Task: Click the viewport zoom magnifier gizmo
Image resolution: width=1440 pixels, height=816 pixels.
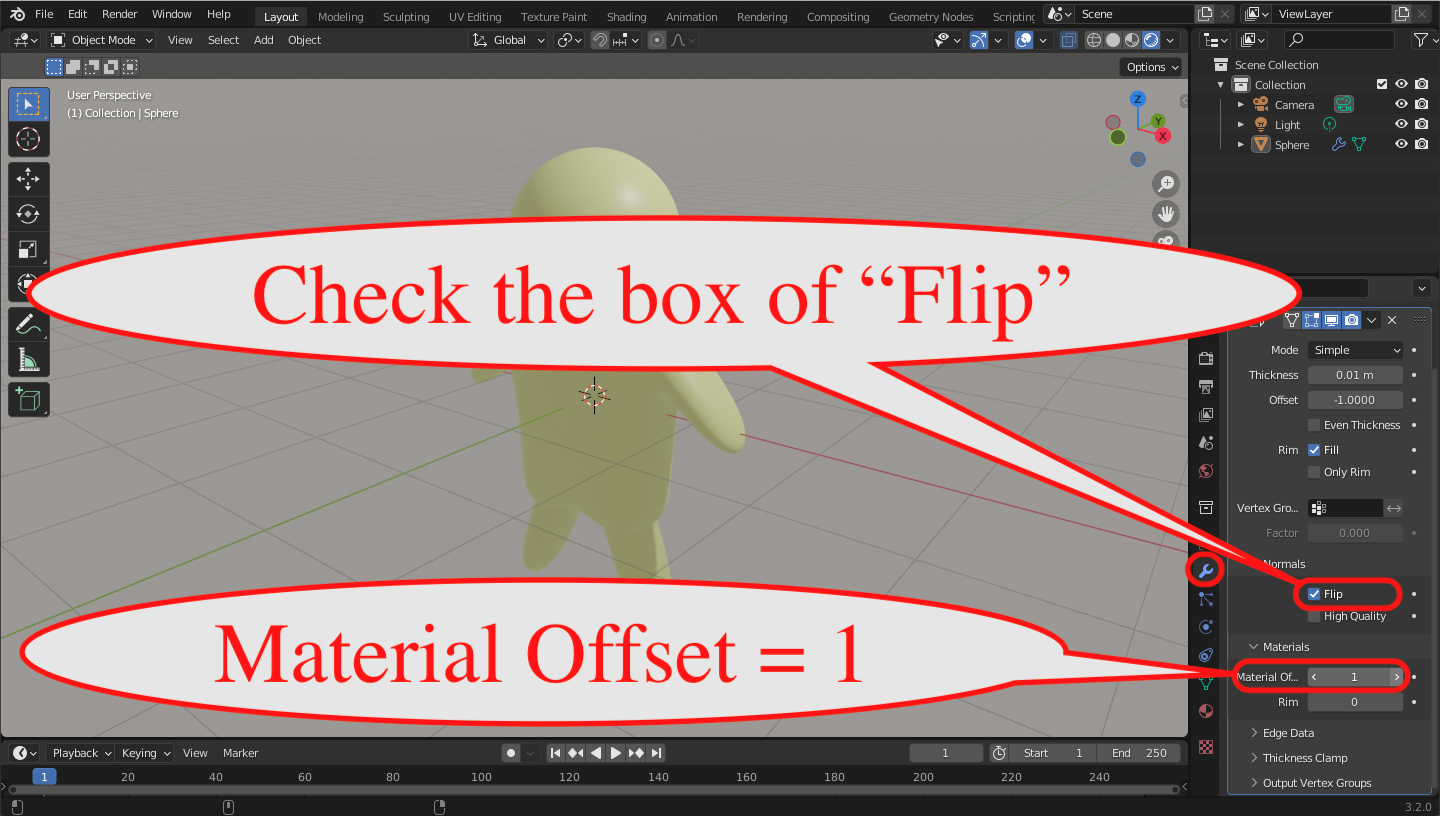Action: pyautogui.click(x=1166, y=184)
